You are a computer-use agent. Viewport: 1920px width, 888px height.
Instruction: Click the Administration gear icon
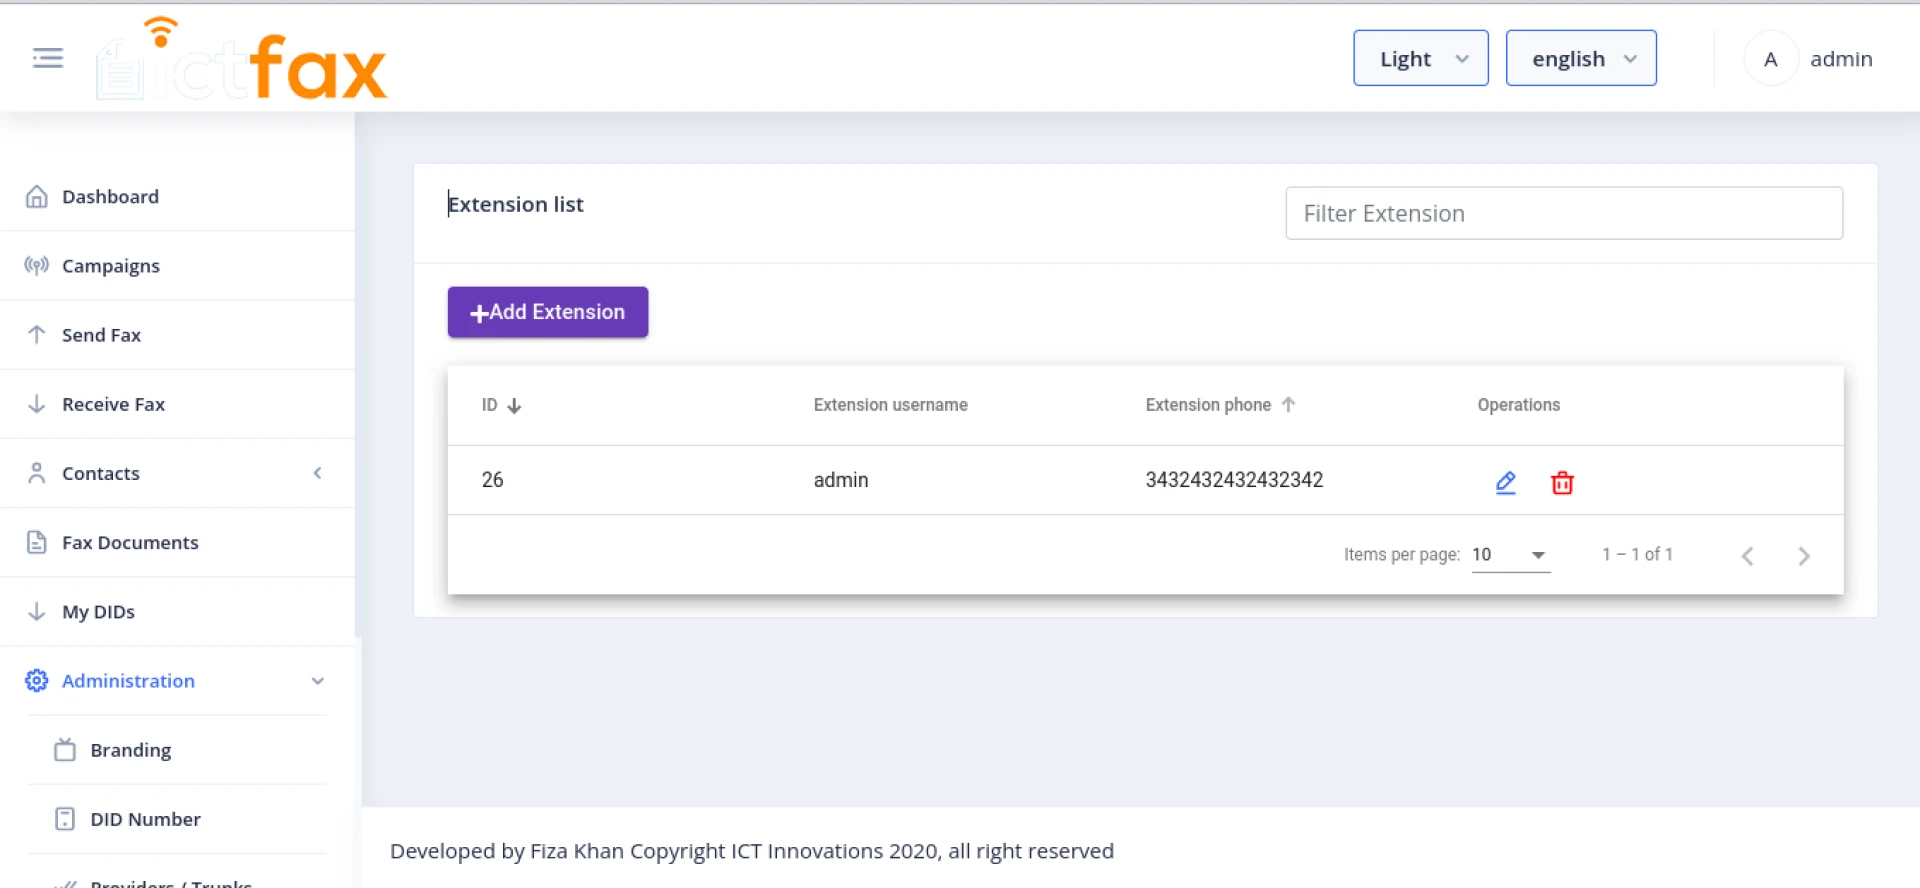click(x=37, y=681)
